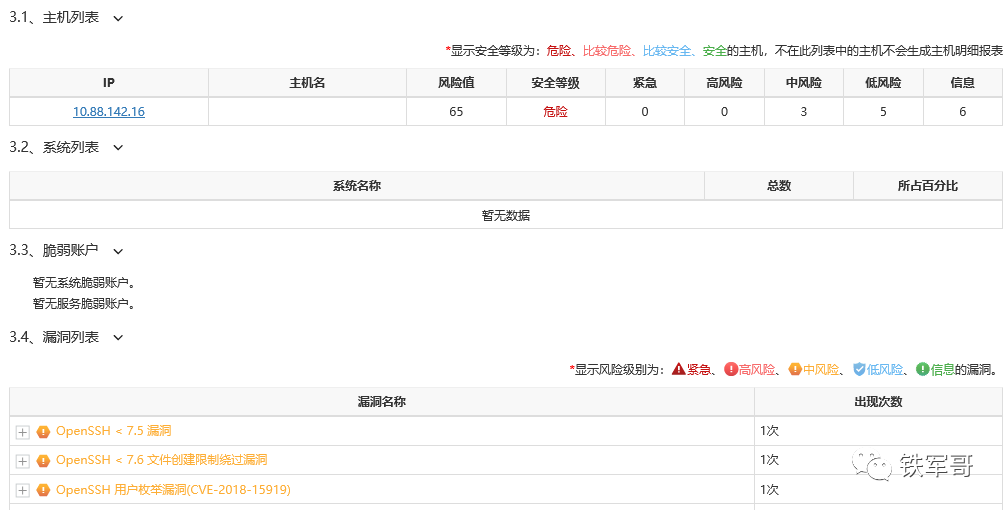The width and height of the screenshot is (1006, 510).
Task: Open the OpenSSH < 7.5 漏洞 entry
Action: pyautogui.click(x=114, y=431)
